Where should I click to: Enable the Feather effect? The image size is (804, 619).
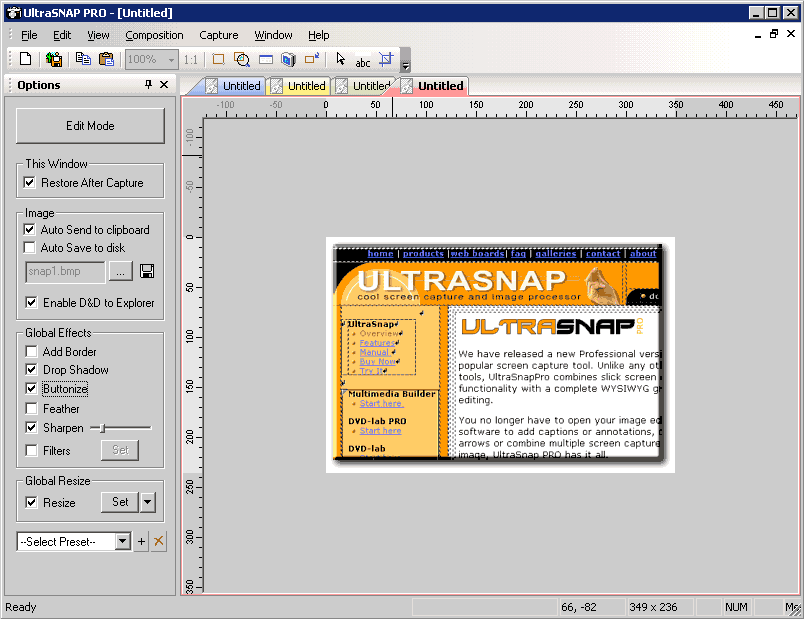pyautogui.click(x=31, y=408)
